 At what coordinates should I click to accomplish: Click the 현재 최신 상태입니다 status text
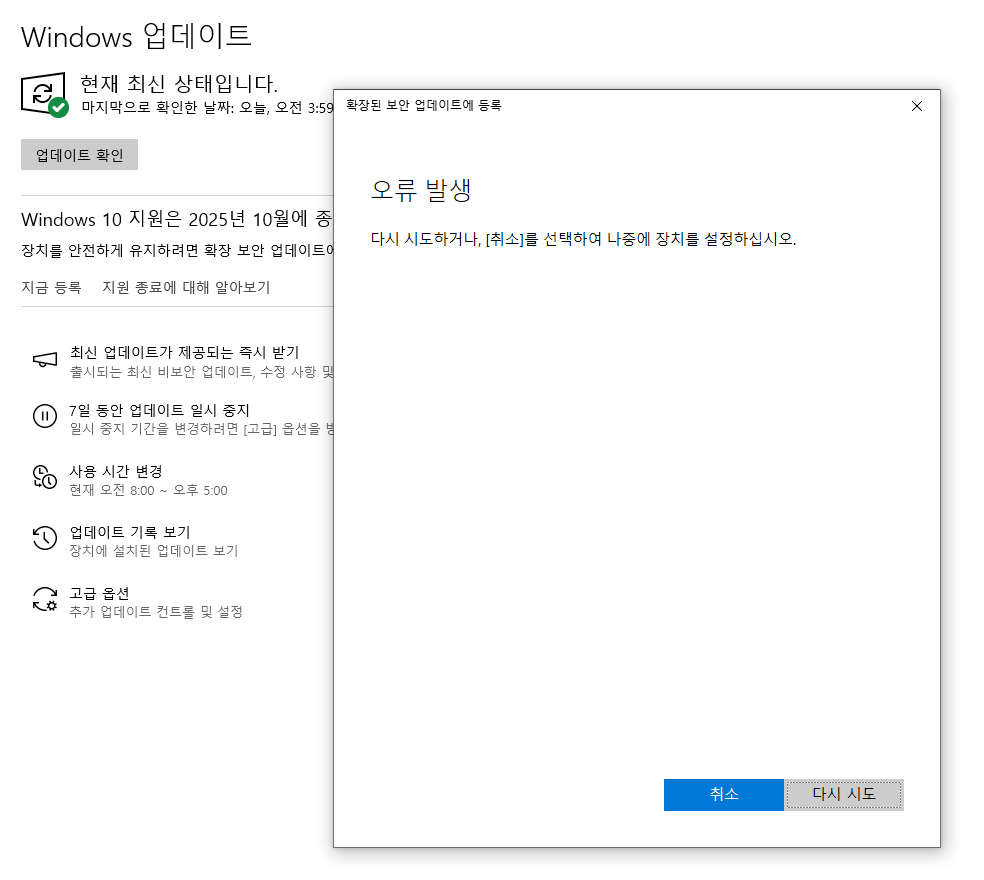pyautogui.click(x=179, y=83)
